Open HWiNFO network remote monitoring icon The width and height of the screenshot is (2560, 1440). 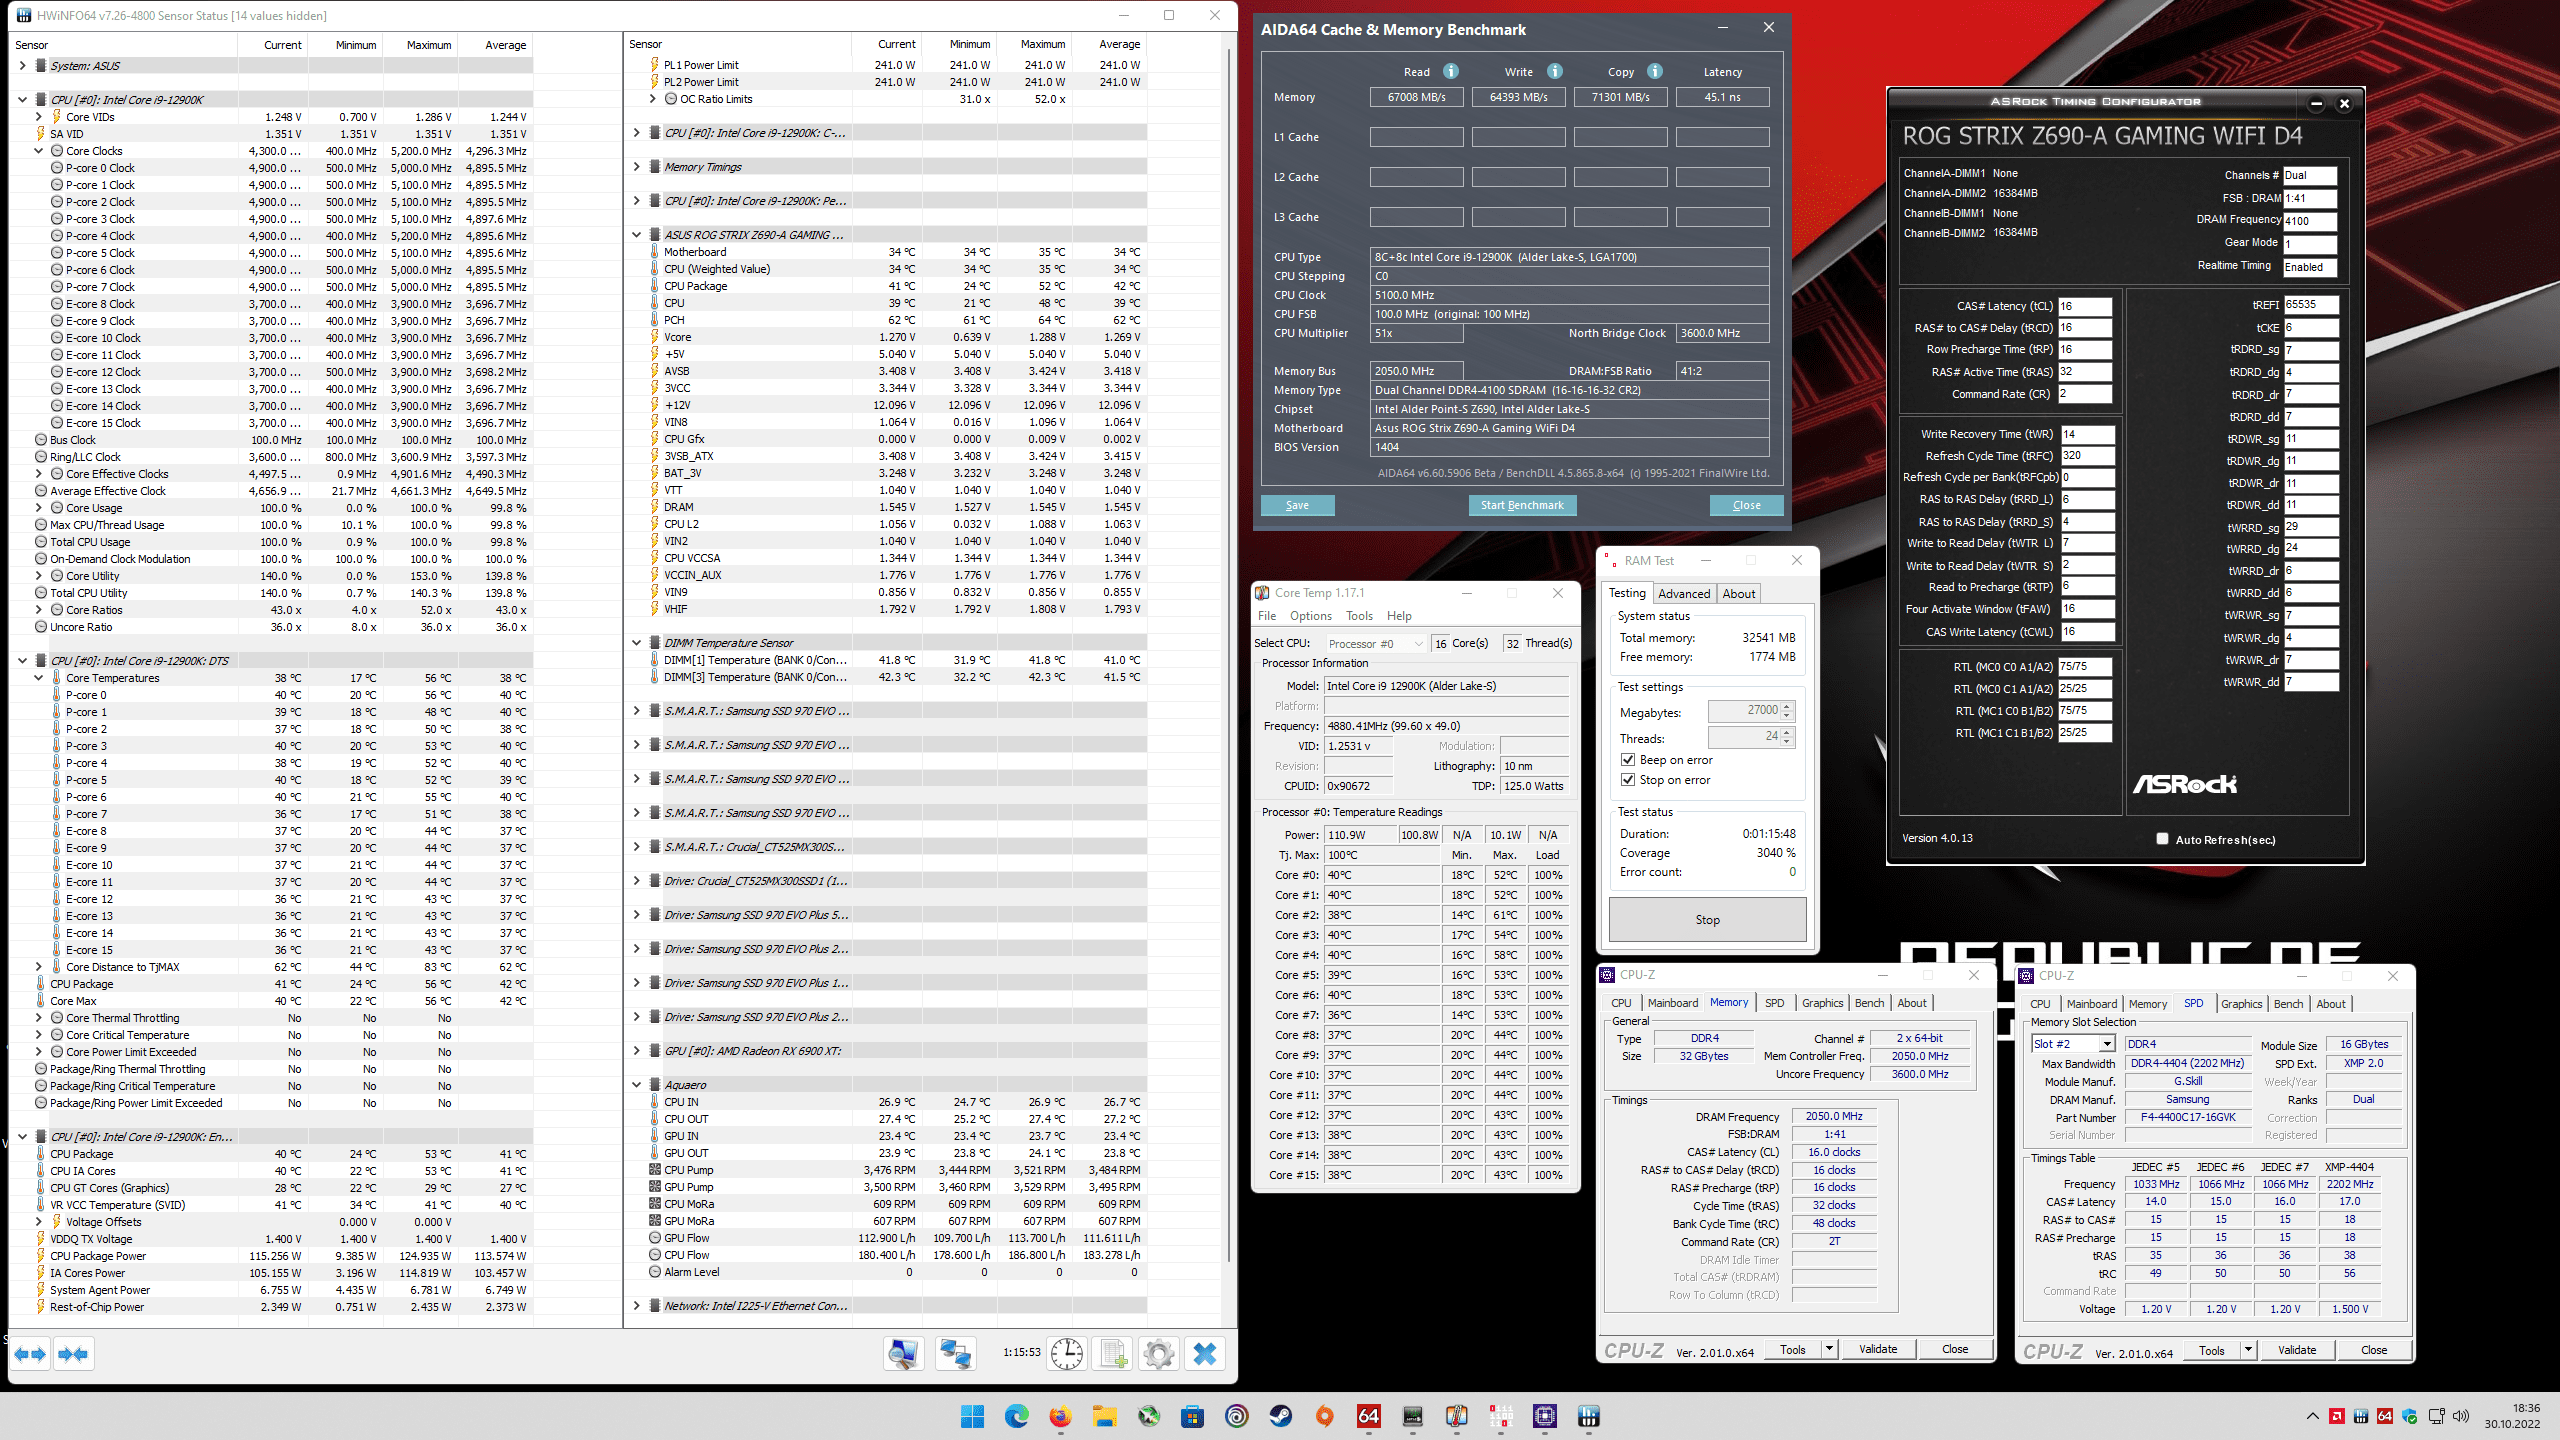coord(956,1354)
